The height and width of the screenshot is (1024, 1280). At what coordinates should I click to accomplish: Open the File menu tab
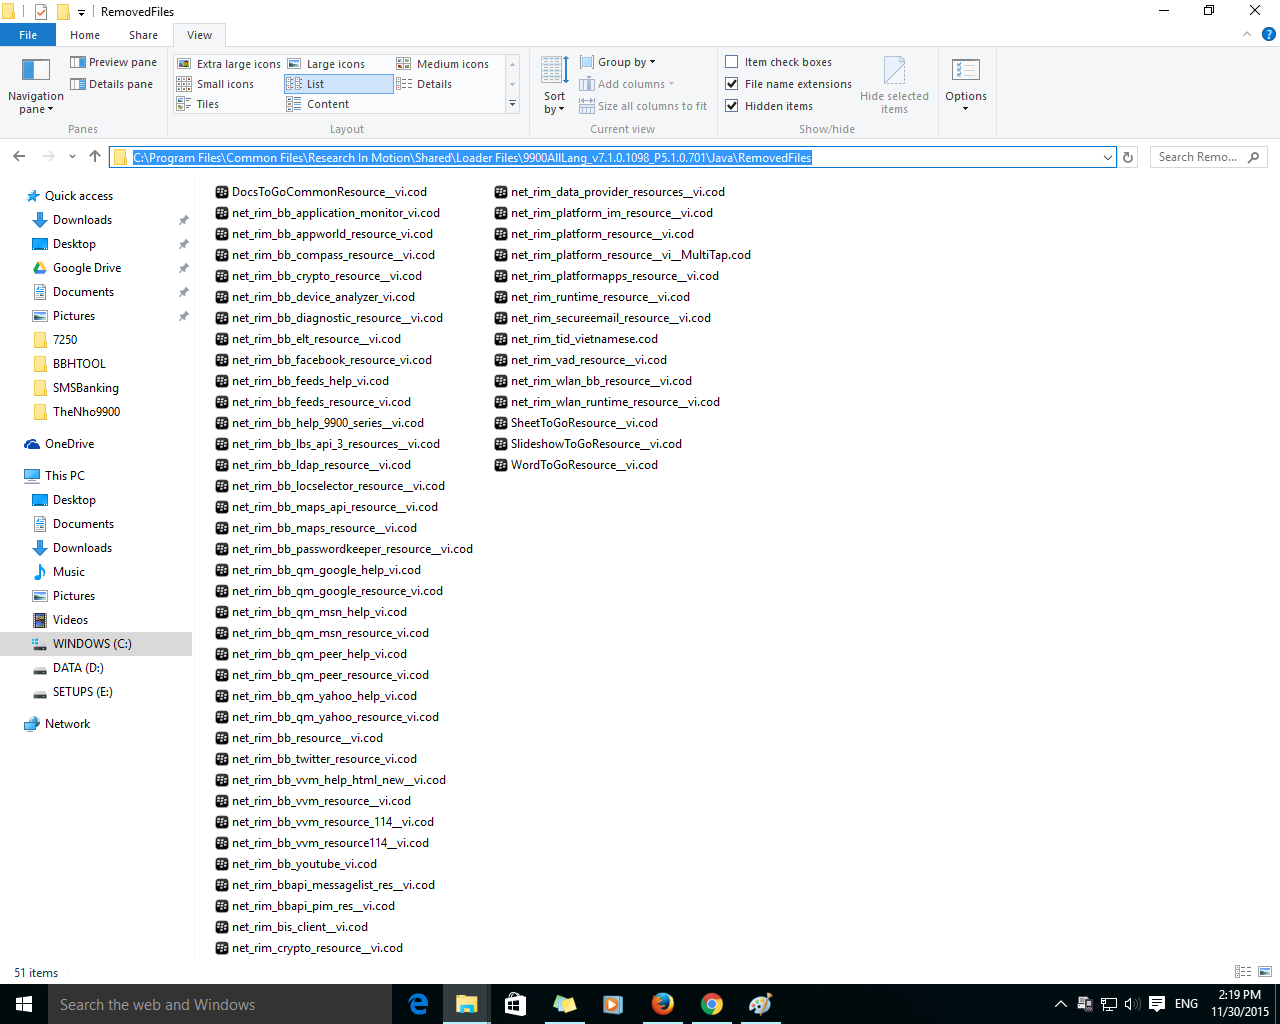pyautogui.click(x=28, y=35)
